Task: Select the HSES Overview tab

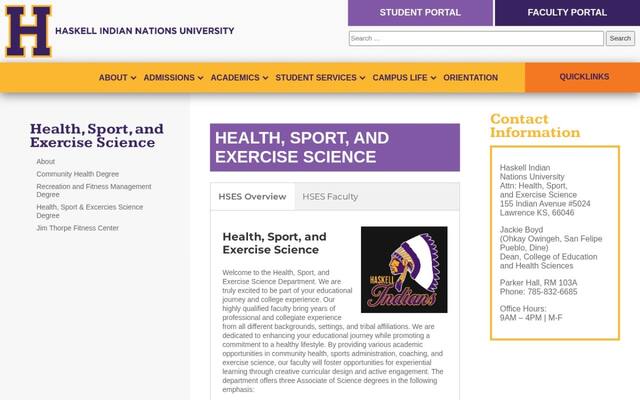Action: click(252, 197)
